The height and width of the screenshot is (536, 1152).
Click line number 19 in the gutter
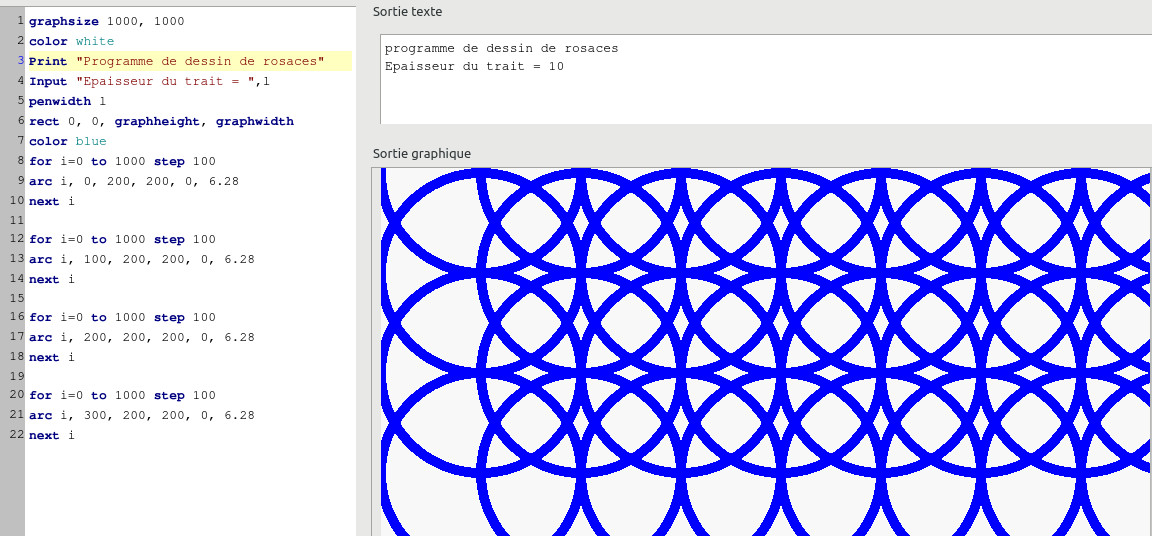click(x=18, y=376)
